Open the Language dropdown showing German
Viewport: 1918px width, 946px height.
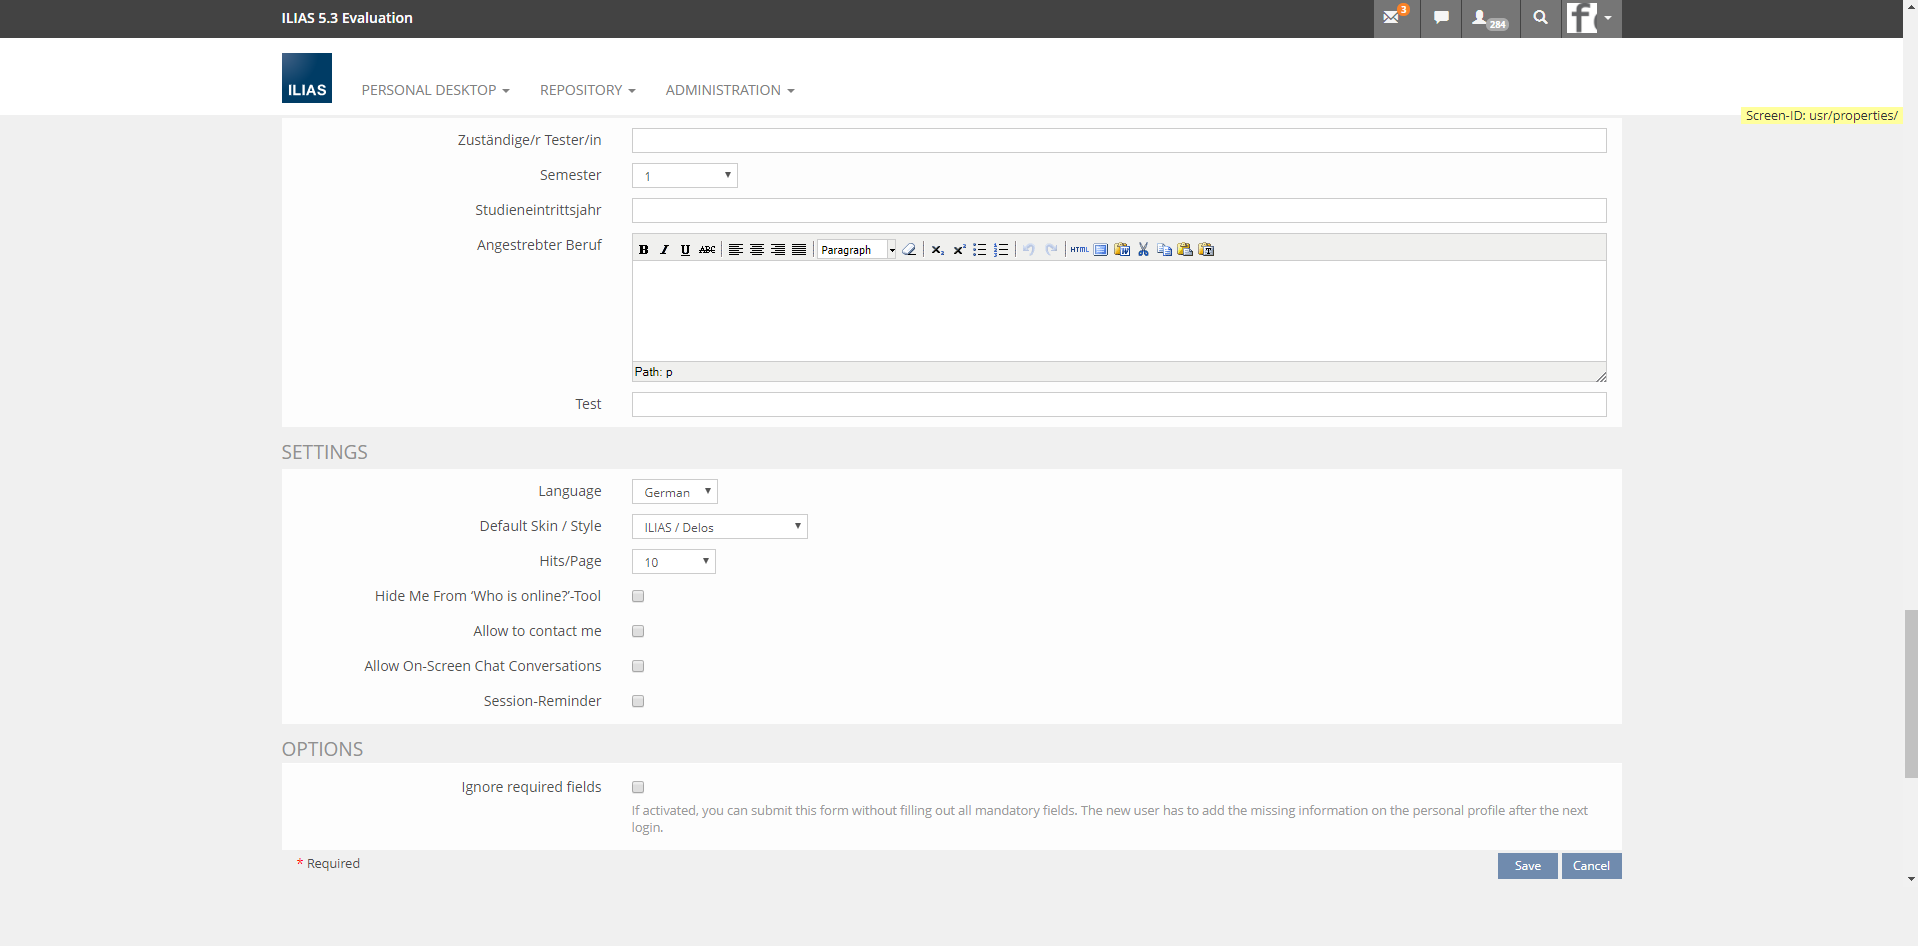pyautogui.click(x=675, y=492)
